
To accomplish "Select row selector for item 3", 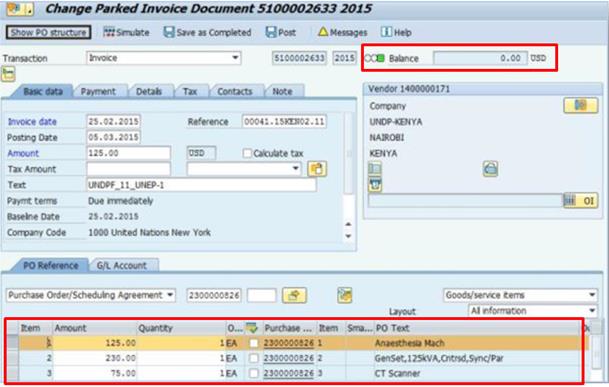I will 12,373.
